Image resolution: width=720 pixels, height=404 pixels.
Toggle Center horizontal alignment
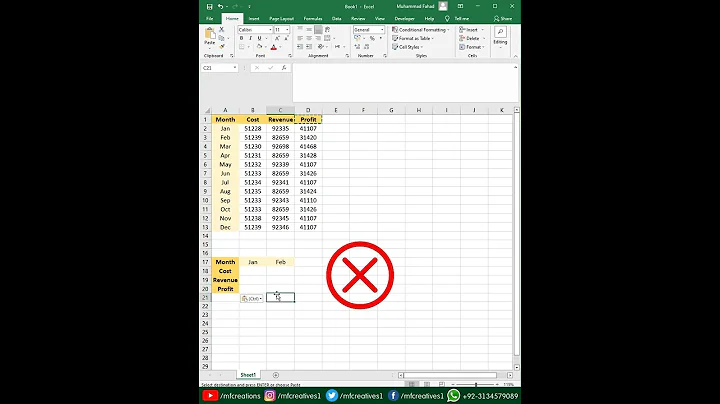point(309,38)
